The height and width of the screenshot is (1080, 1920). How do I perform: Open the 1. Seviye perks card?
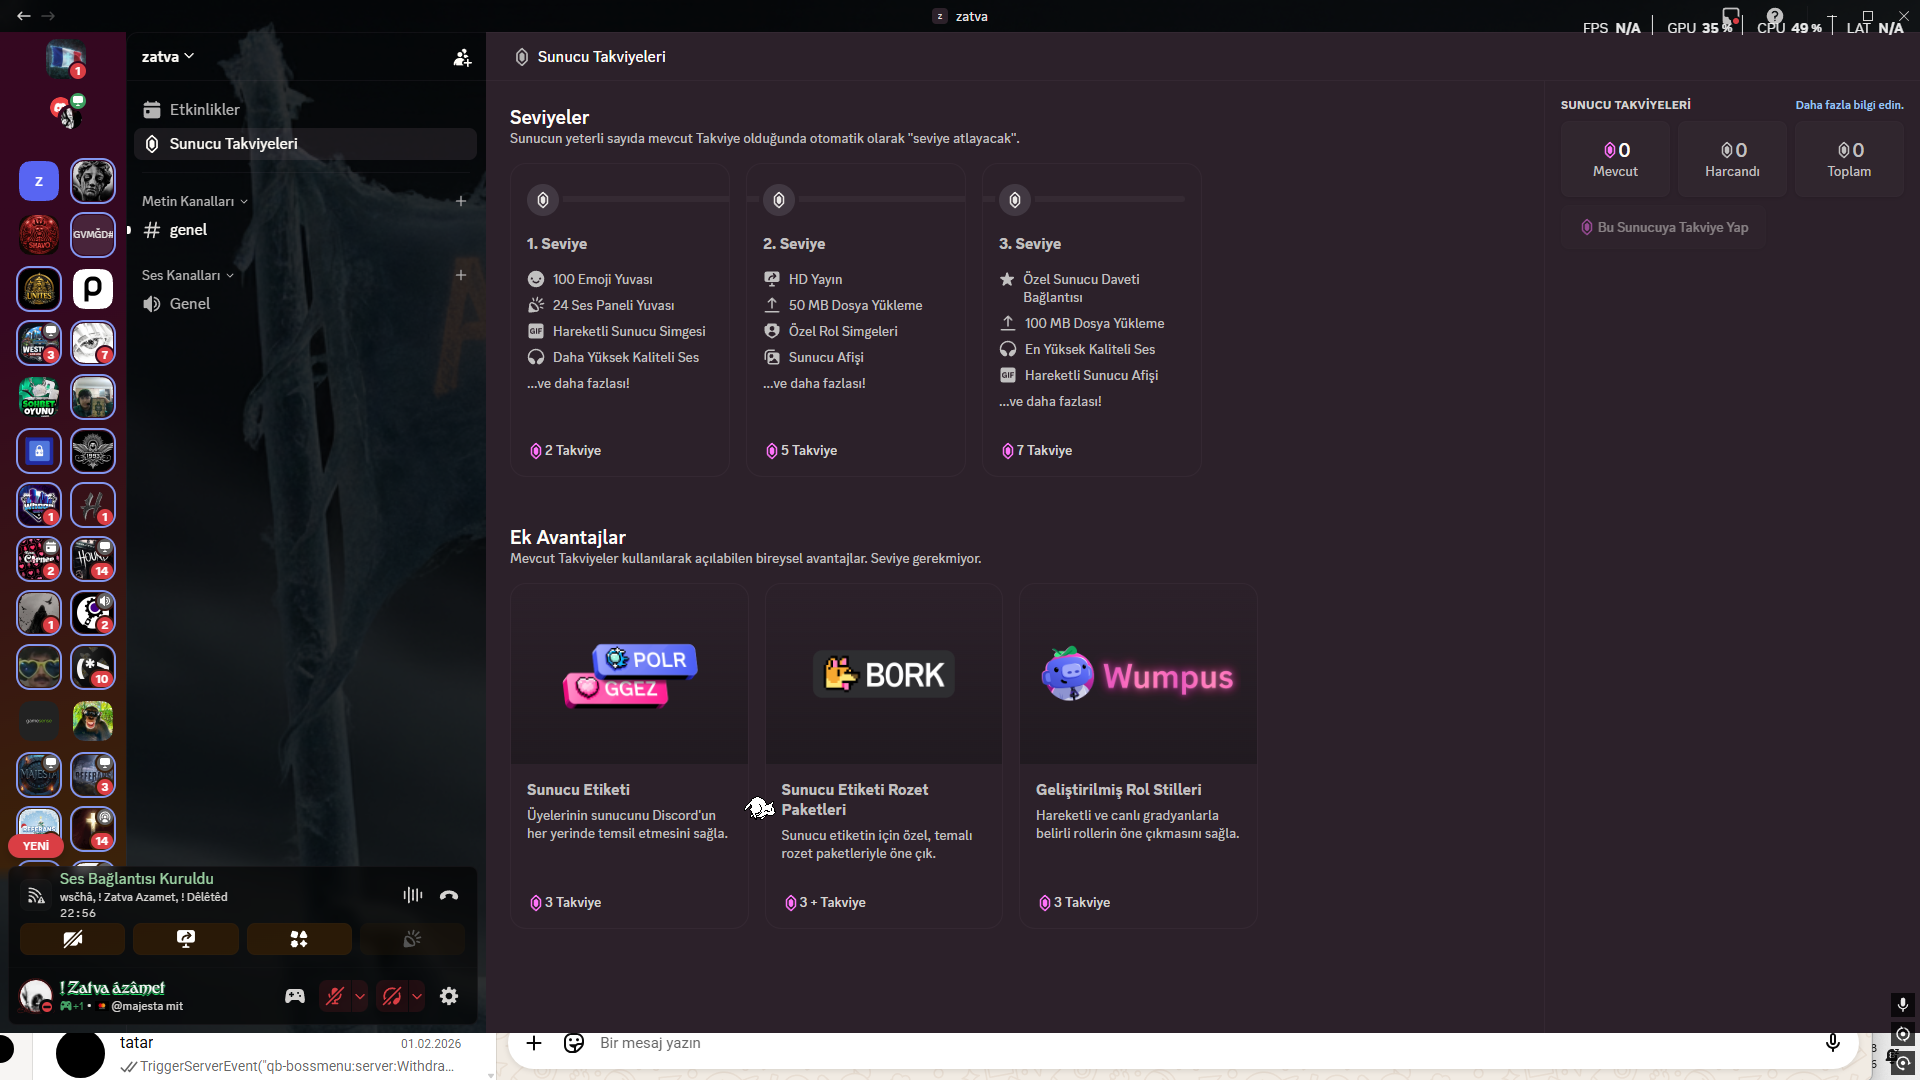620,320
